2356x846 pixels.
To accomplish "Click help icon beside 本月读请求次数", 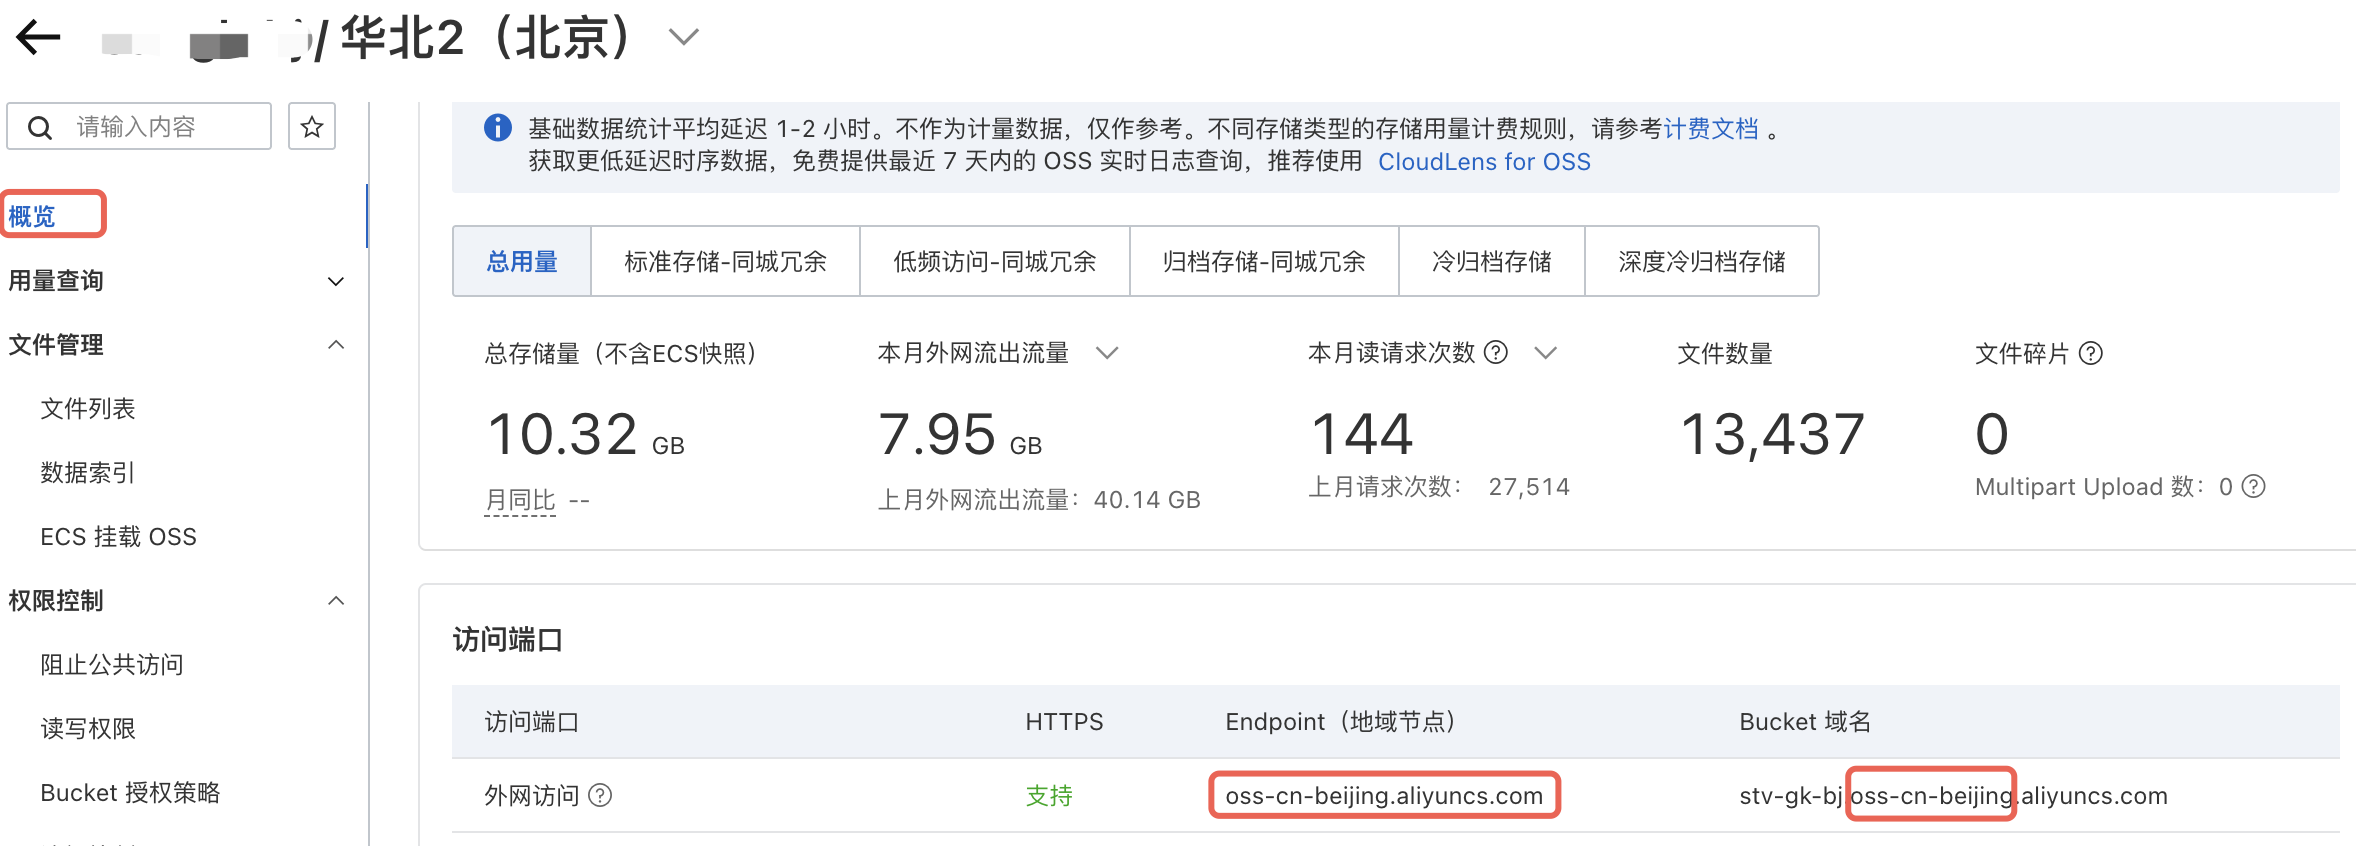I will point(1496,353).
